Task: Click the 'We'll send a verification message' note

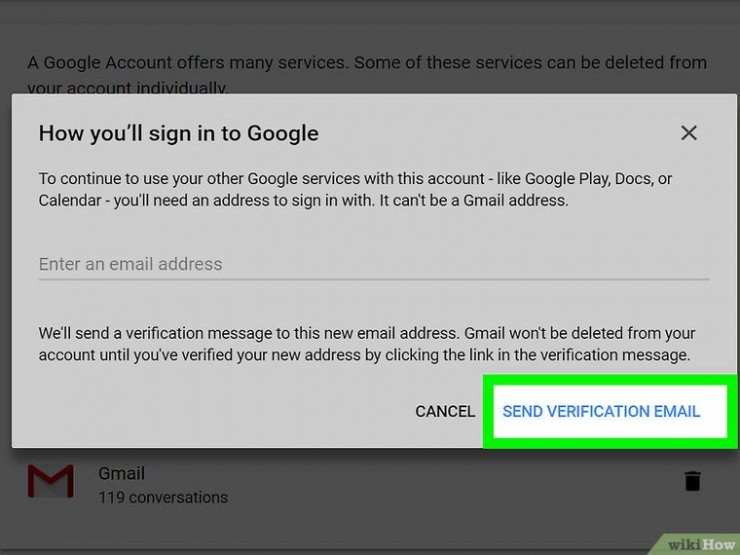Action: tap(366, 343)
